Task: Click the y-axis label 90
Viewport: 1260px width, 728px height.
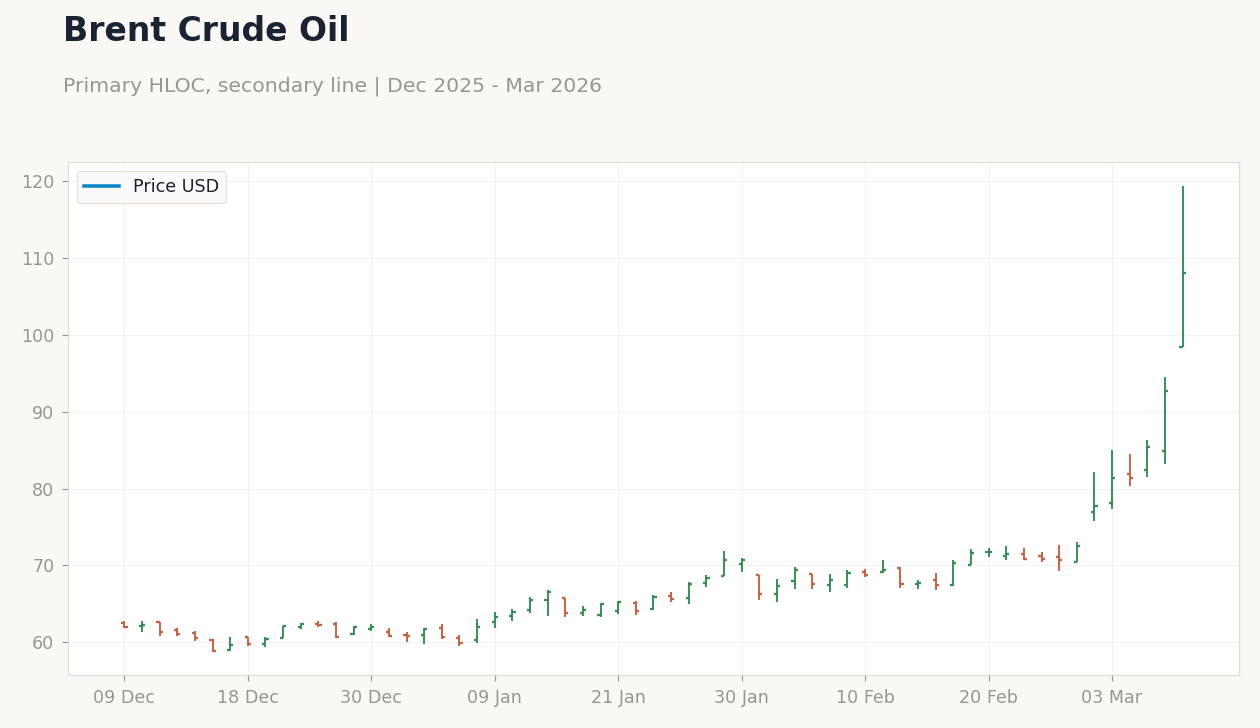Action: click(42, 413)
